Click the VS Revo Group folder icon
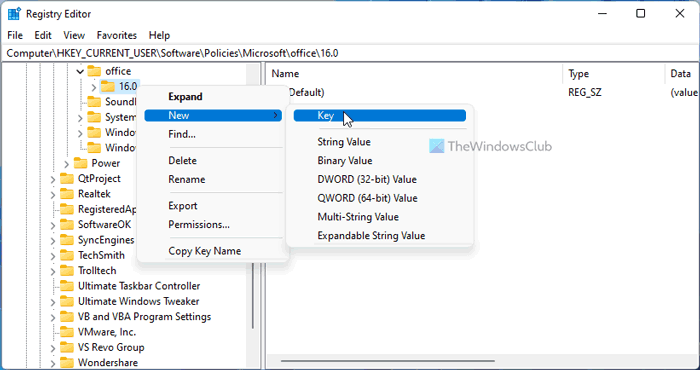Screen dimensions: 700x370 [67, 347]
